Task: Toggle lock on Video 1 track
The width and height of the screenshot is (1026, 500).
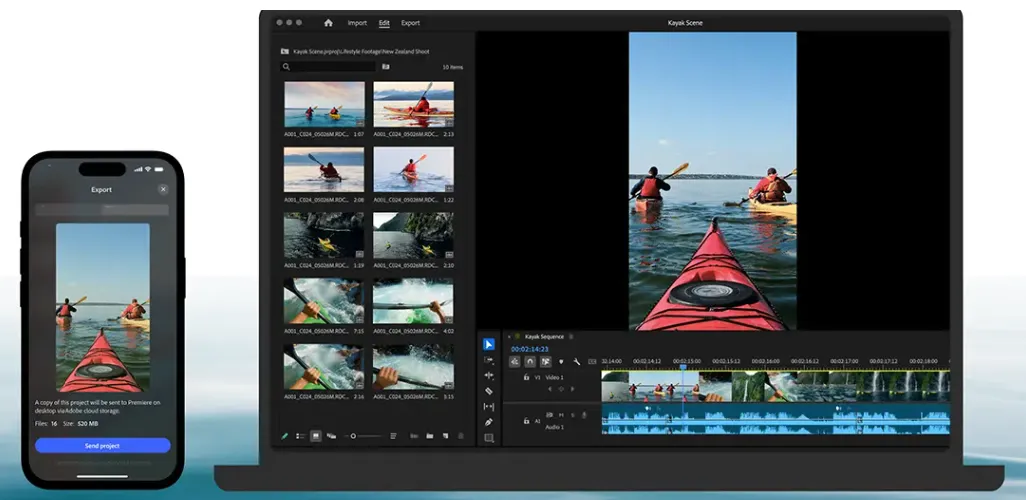Action: click(526, 378)
